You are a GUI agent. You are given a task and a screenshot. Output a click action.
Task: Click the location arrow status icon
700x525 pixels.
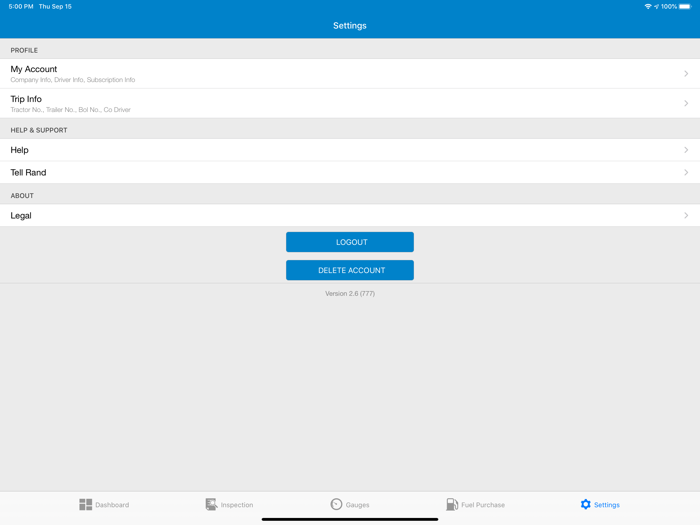[656, 6]
